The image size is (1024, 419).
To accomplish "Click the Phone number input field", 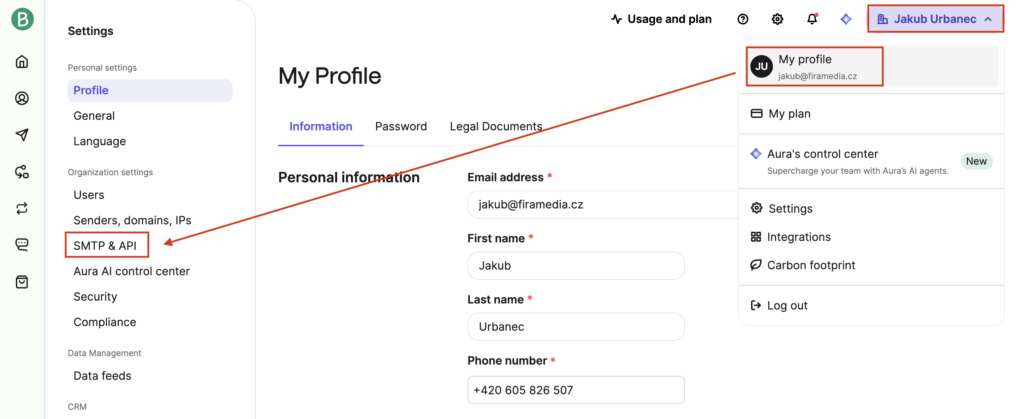I will 575,390.
